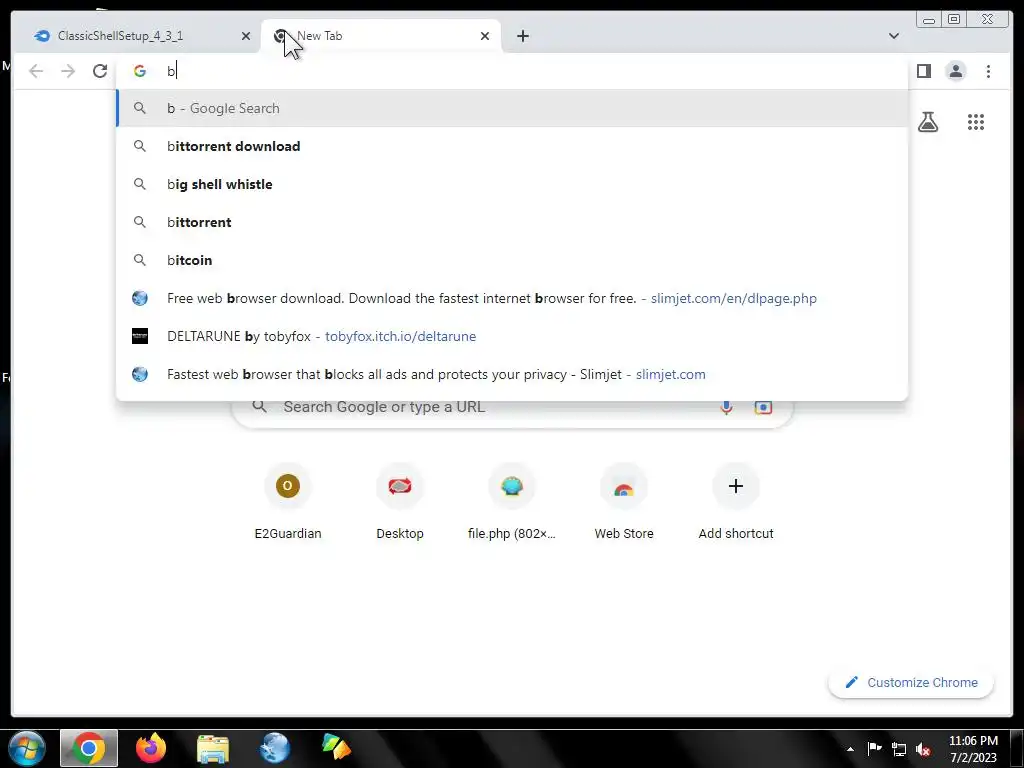
Task: Open the Desktop shortcut tile
Action: point(400,503)
